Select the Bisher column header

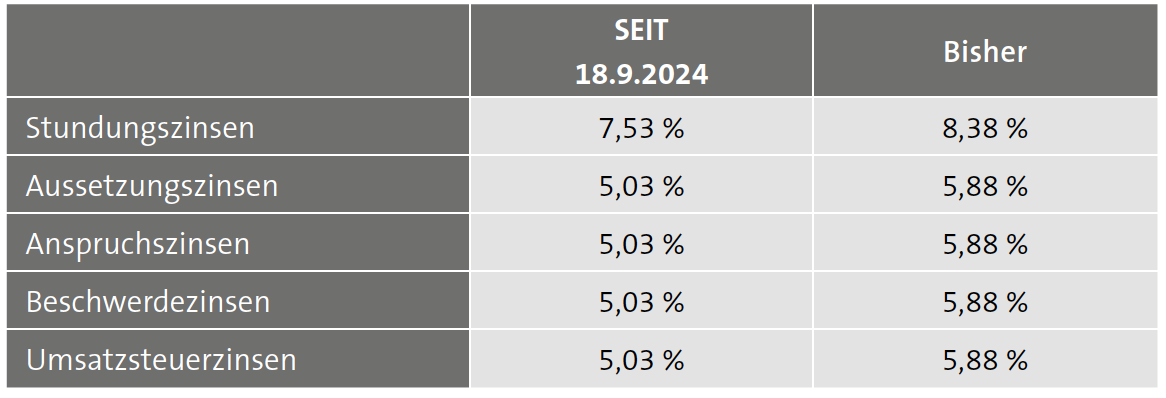(985, 51)
